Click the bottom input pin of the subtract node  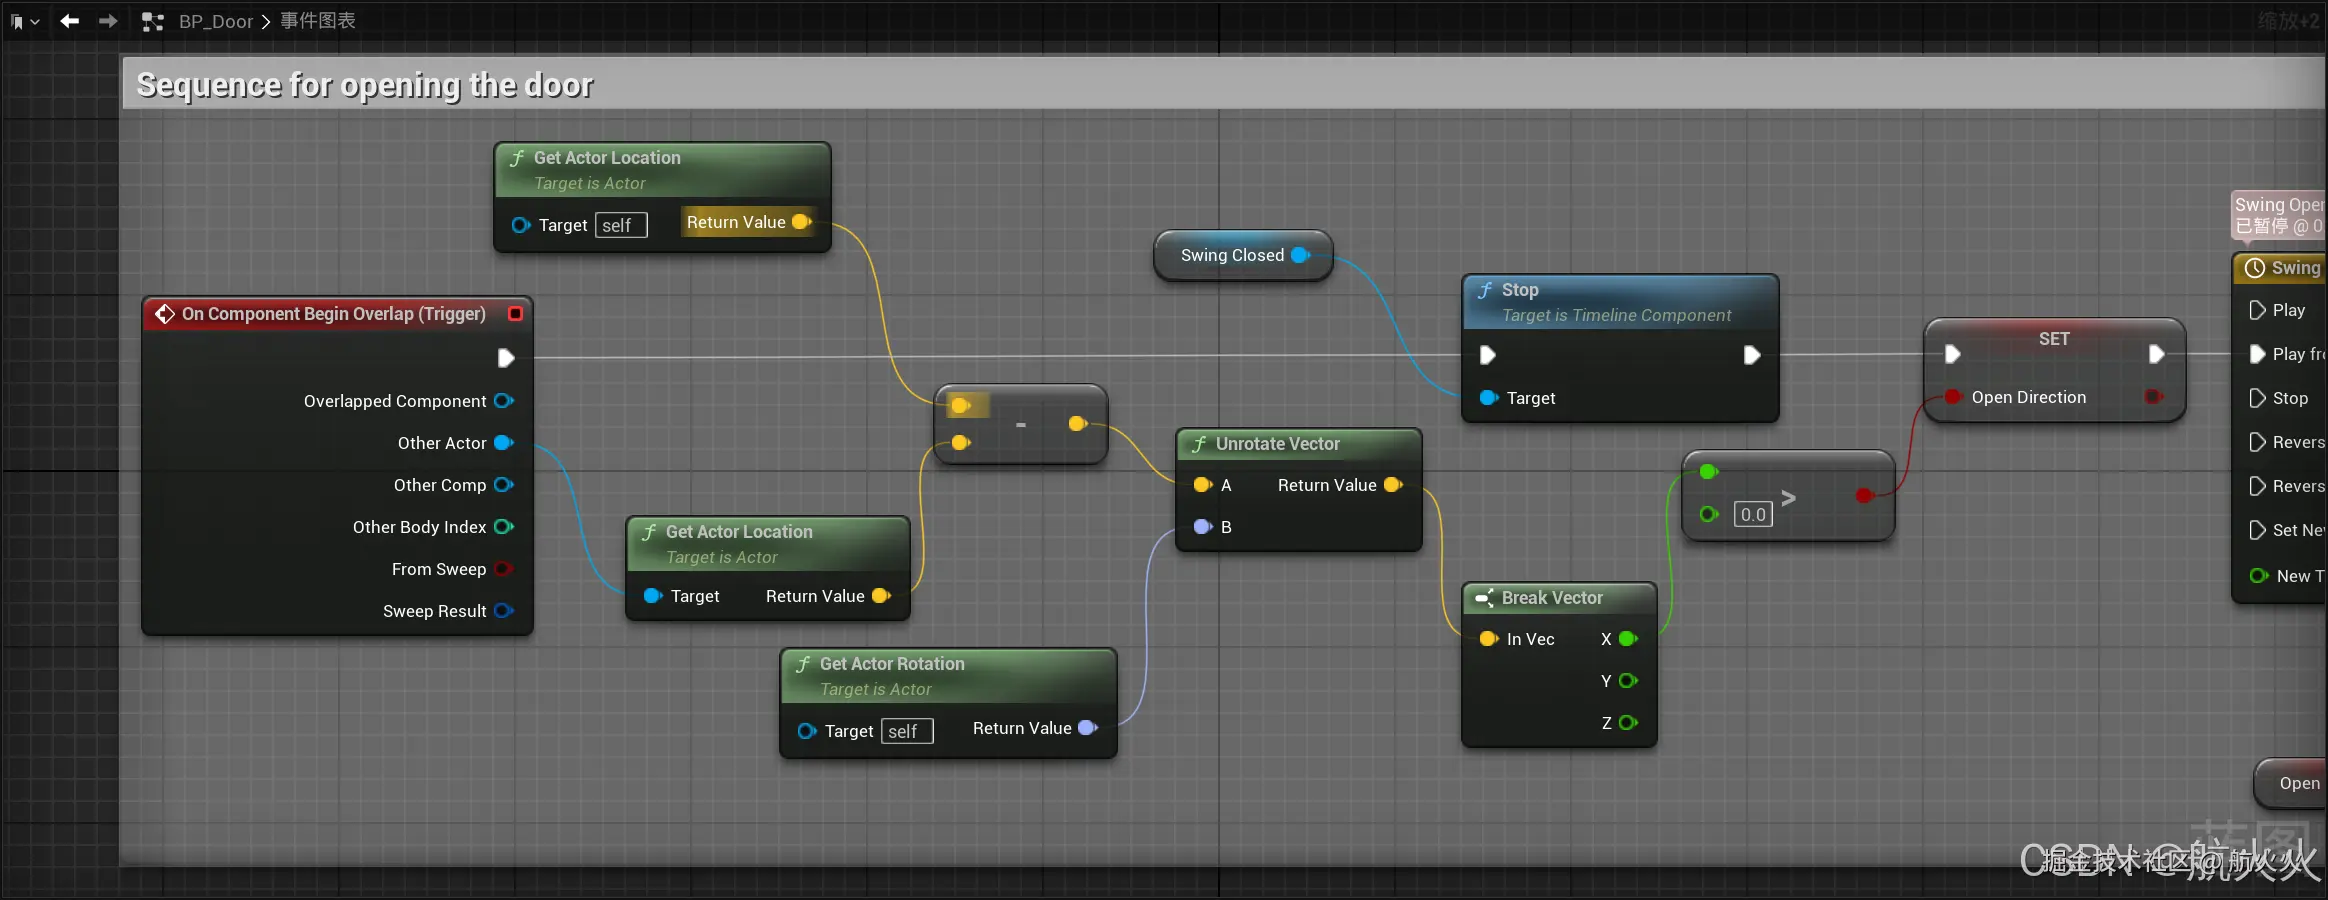click(x=961, y=442)
